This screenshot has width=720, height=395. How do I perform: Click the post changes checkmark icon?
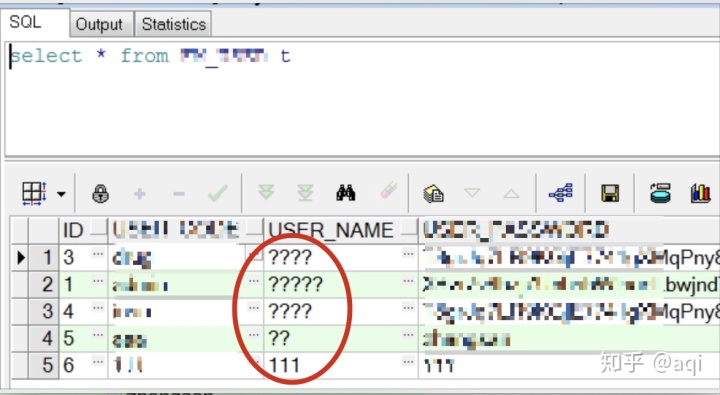click(217, 193)
